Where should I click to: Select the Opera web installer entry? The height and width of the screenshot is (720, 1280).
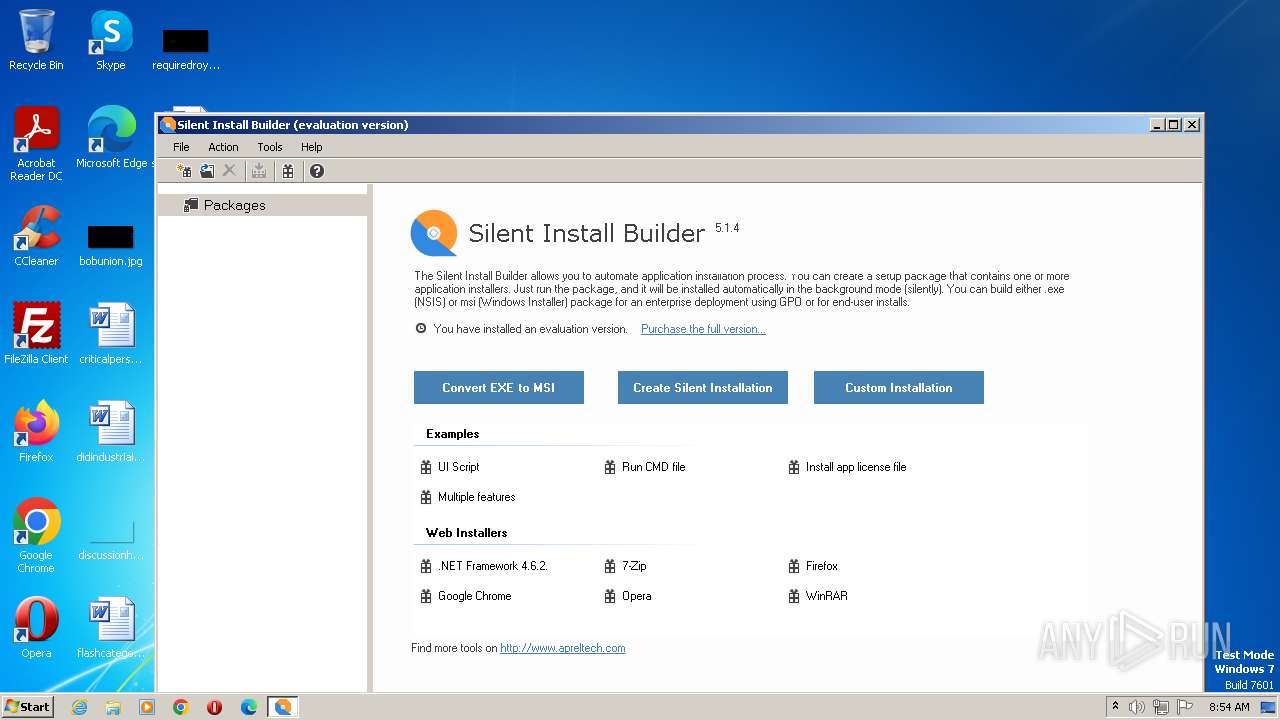pyautogui.click(x=628, y=596)
